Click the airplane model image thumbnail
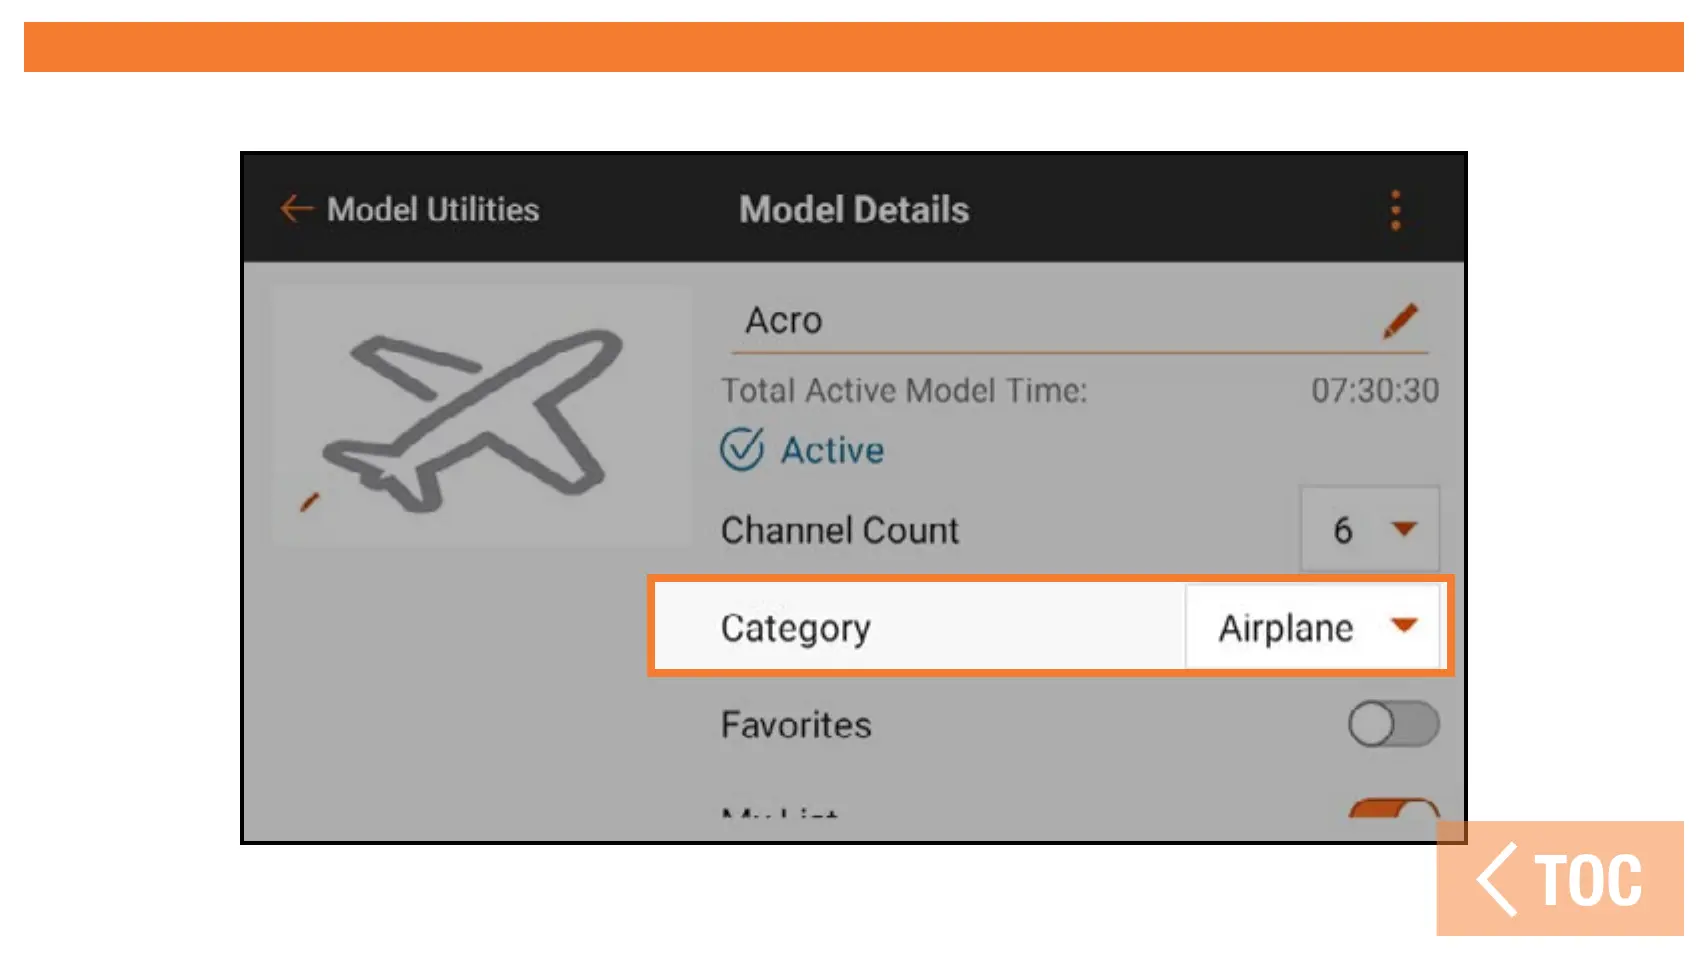The height and width of the screenshot is (960, 1708). [480, 415]
